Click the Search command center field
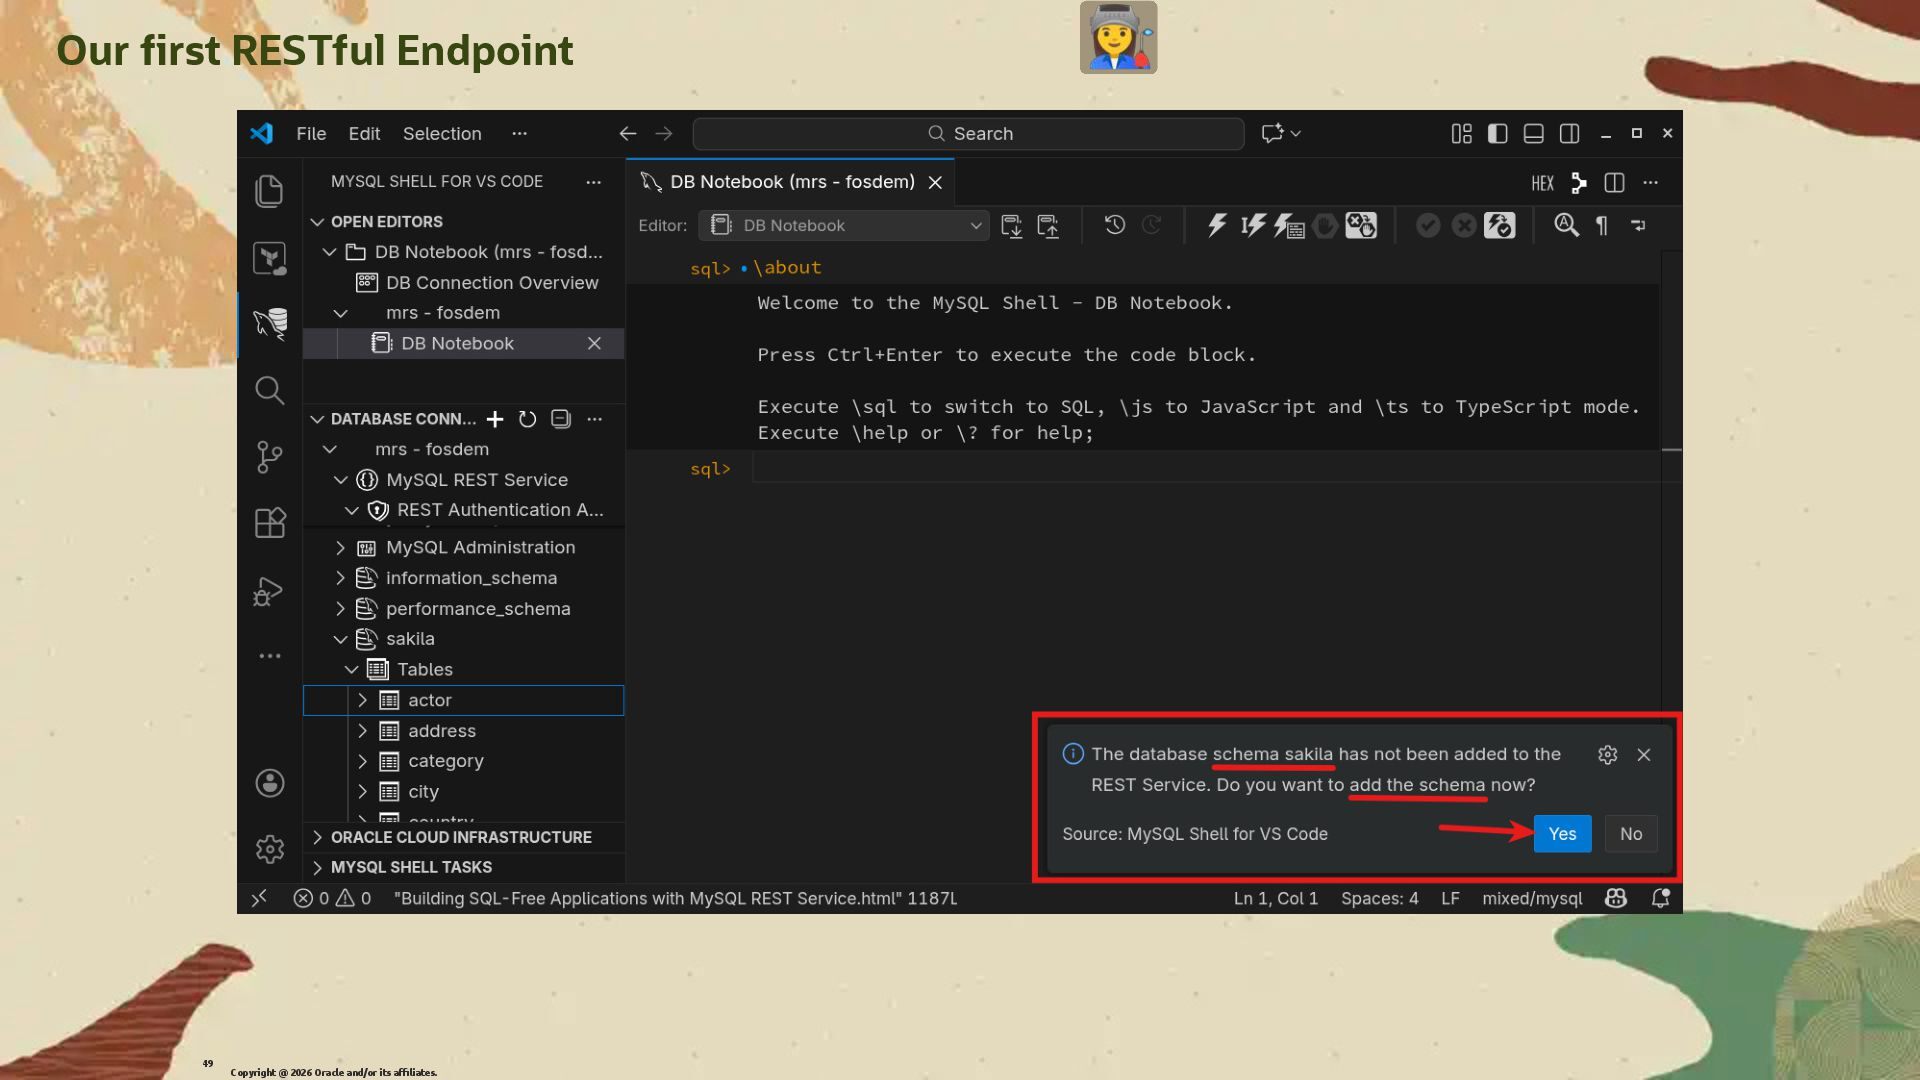 968,133
